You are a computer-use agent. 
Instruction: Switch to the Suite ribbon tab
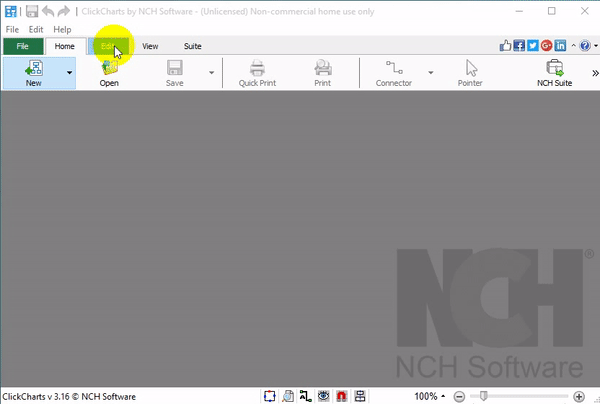(192, 46)
